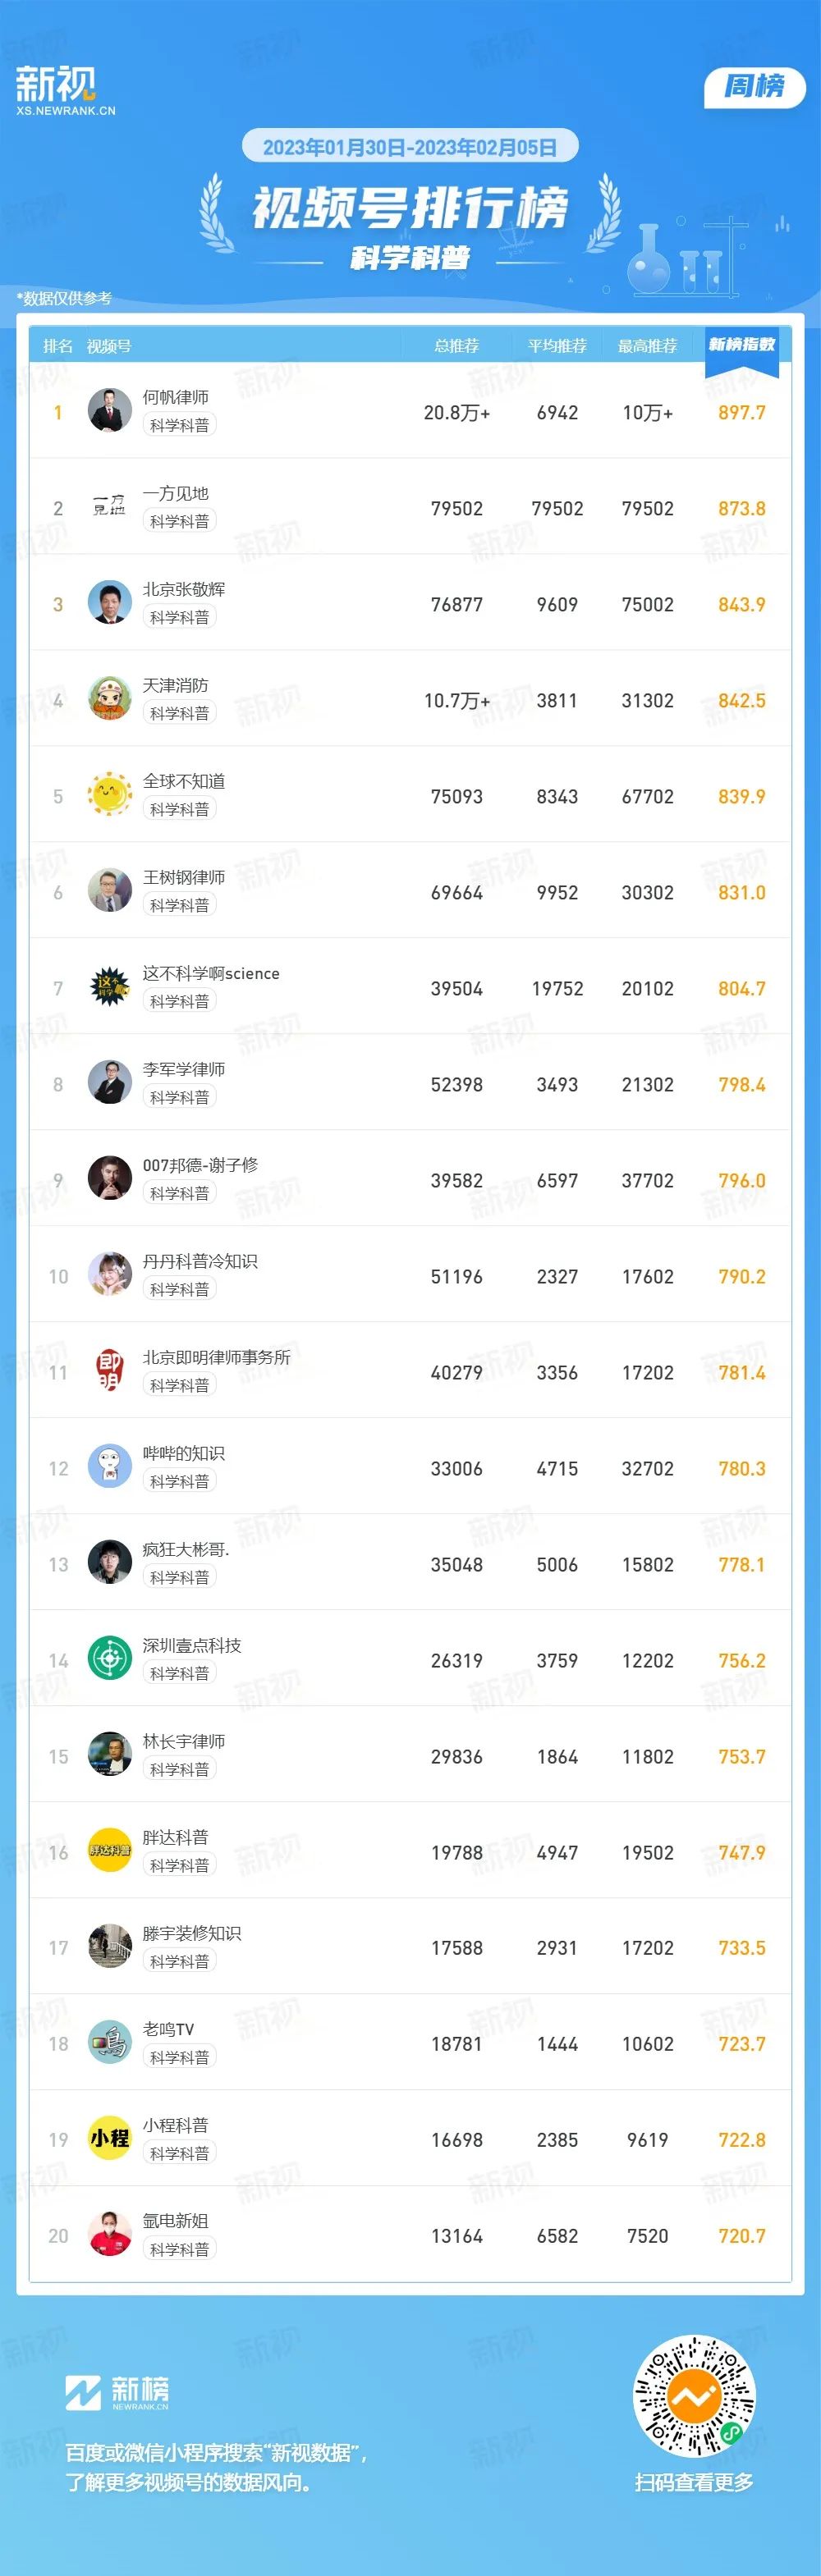Click the 小程科普 yellow logo

[x=110, y=2139]
